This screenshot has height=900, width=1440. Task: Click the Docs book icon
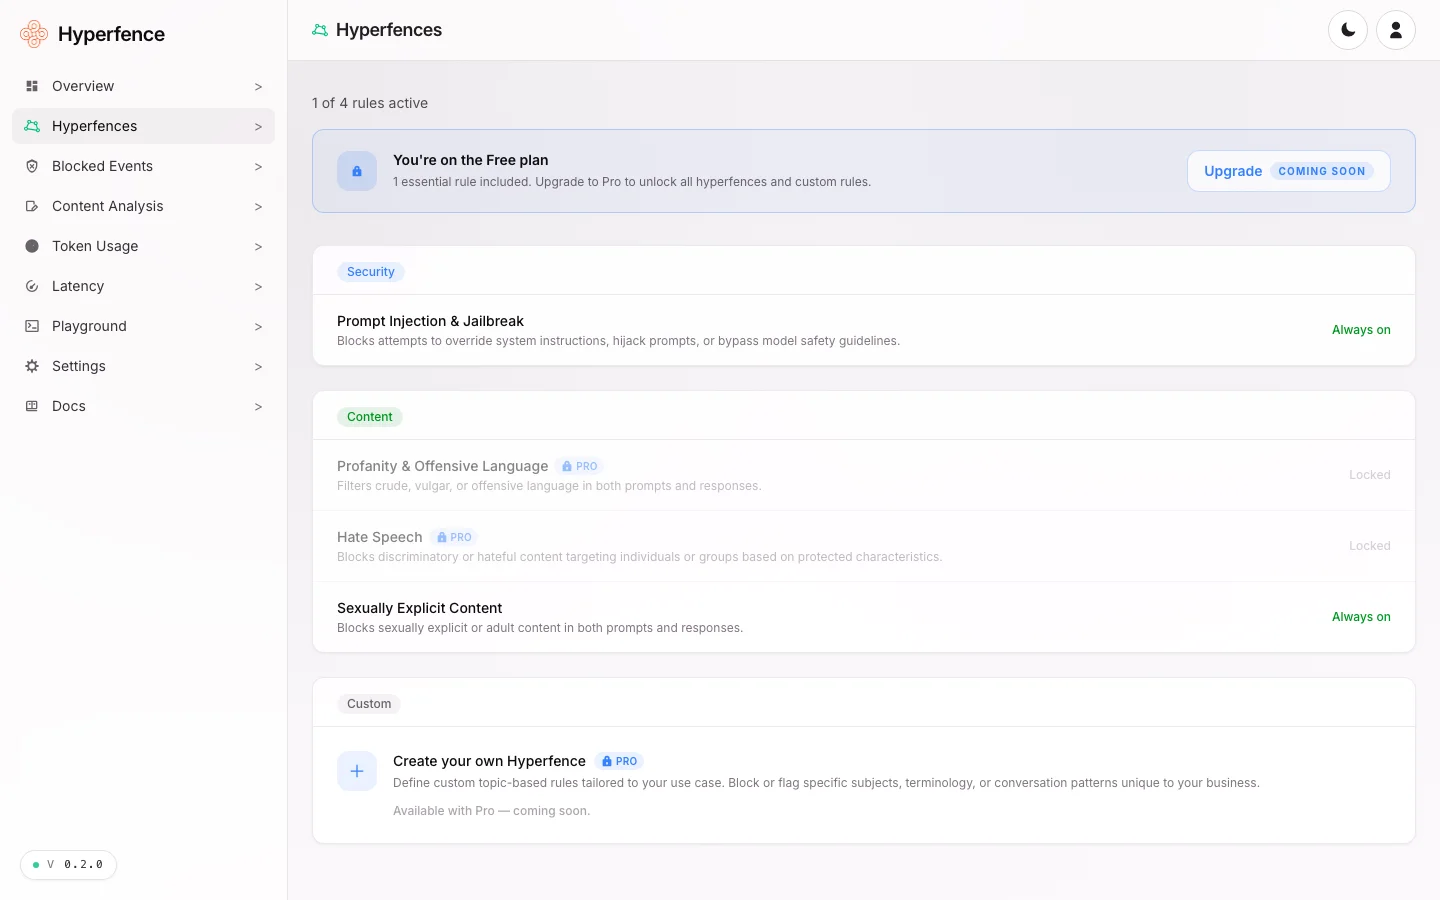click(32, 406)
